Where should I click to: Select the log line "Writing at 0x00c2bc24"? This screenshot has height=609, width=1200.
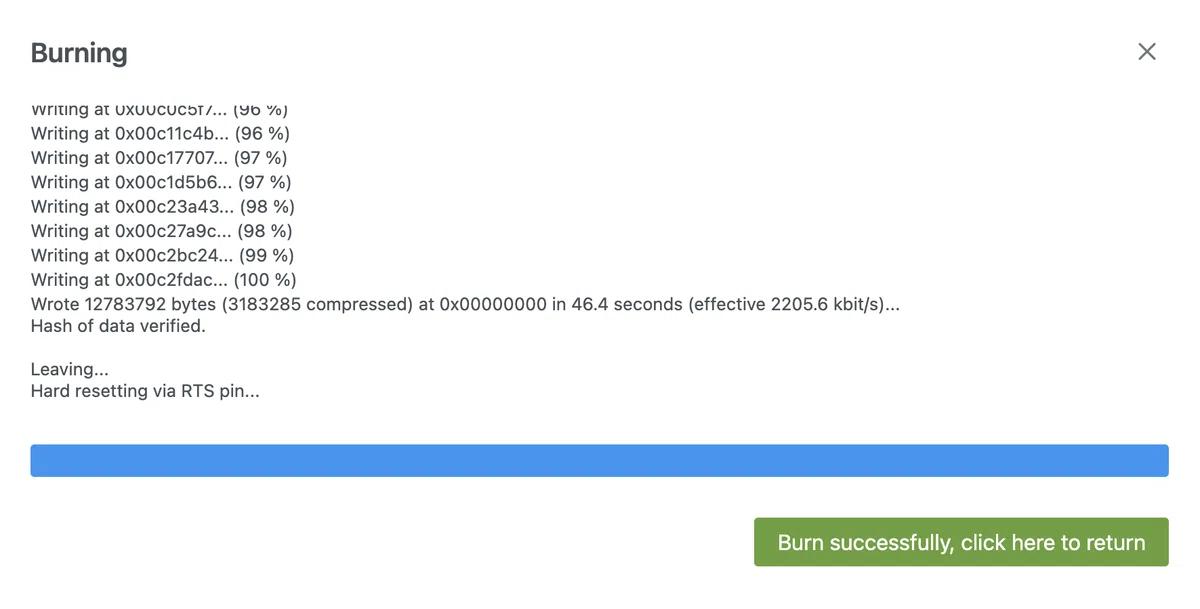[x=163, y=255]
